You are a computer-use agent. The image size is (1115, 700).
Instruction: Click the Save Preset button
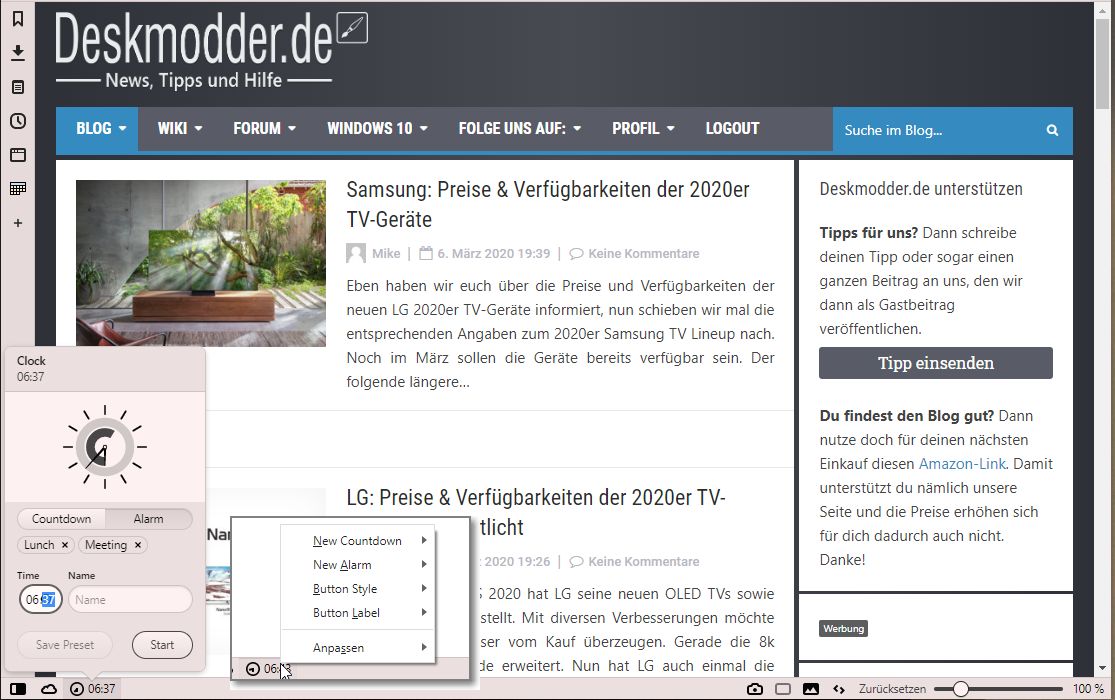tap(65, 645)
